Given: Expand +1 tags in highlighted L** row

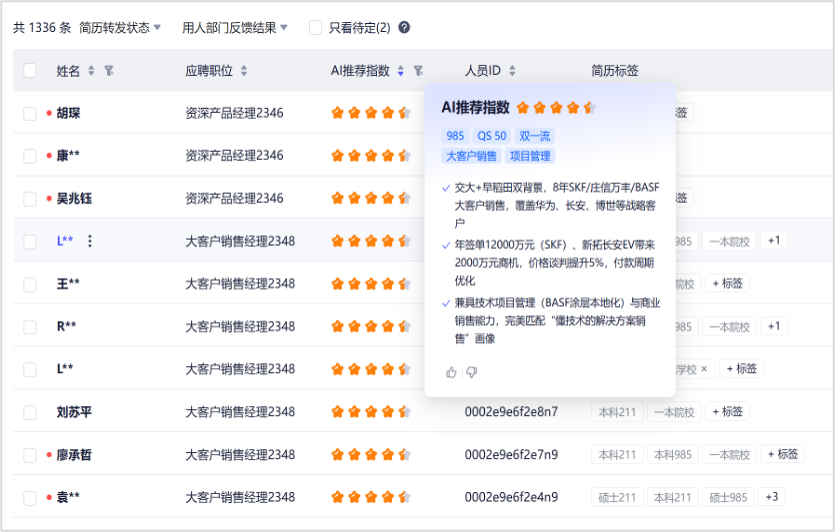Looking at the screenshot, I should 774,240.
